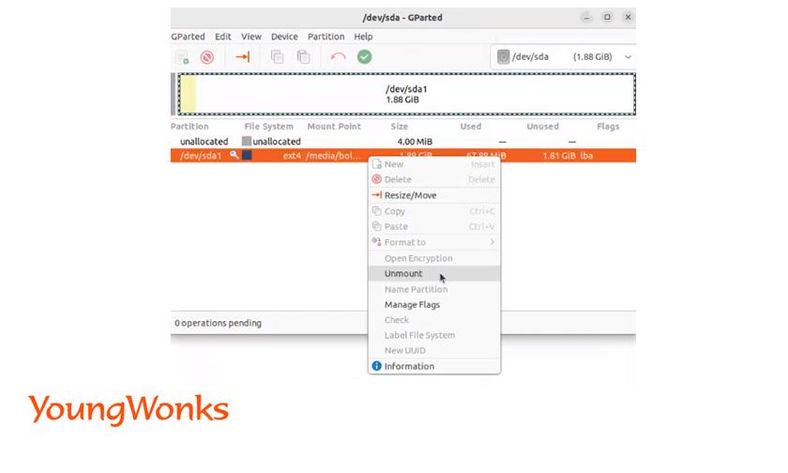Click the dark blue ext4 color square
The height and width of the screenshot is (473, 788).
247,155
